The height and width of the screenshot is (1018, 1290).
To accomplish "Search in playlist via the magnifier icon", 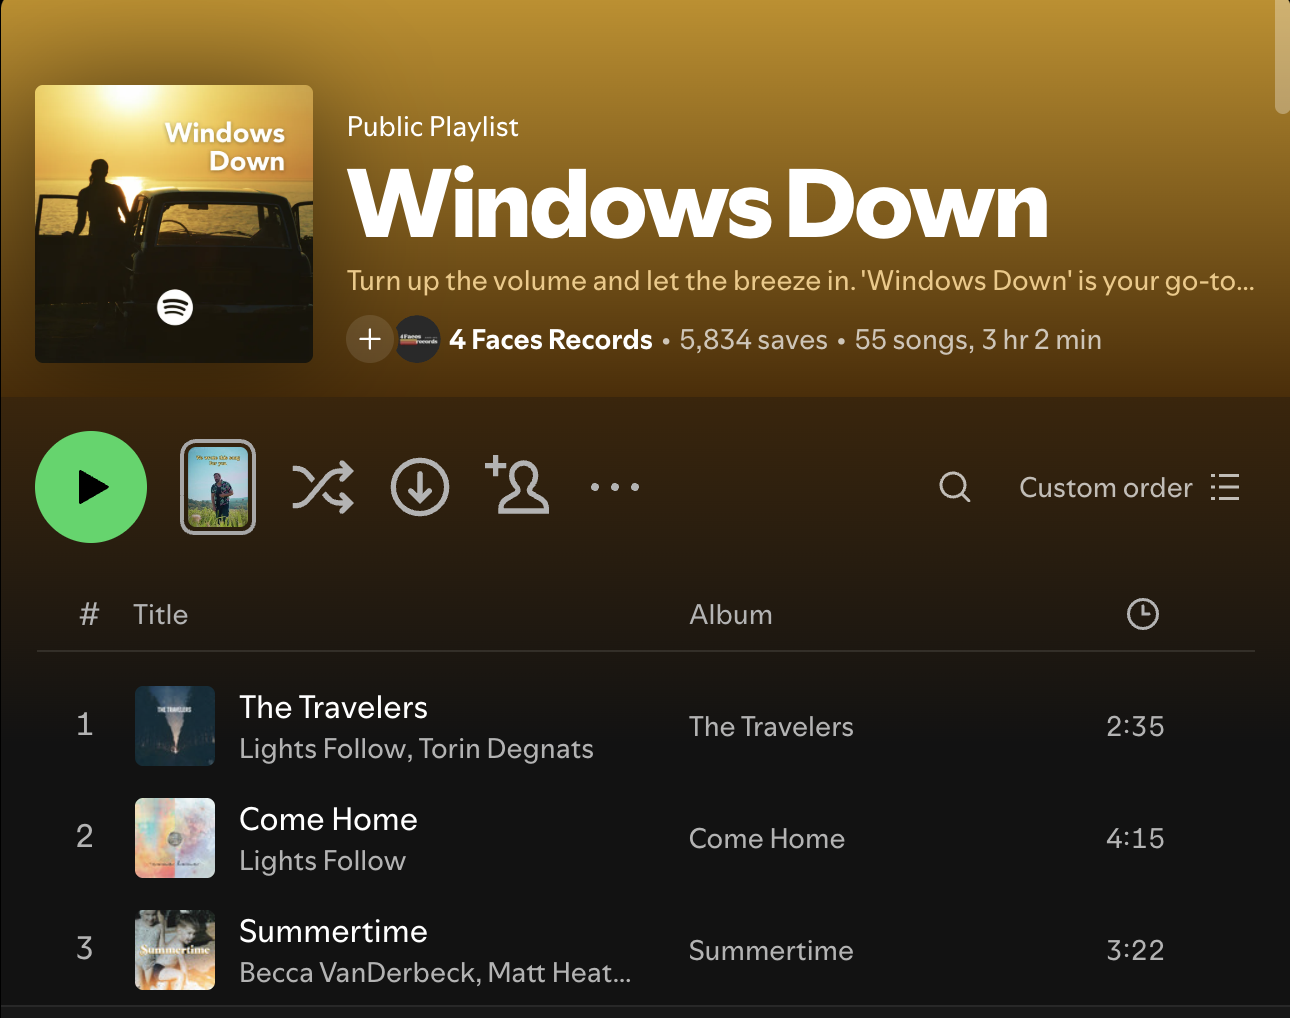I will 955,487.
